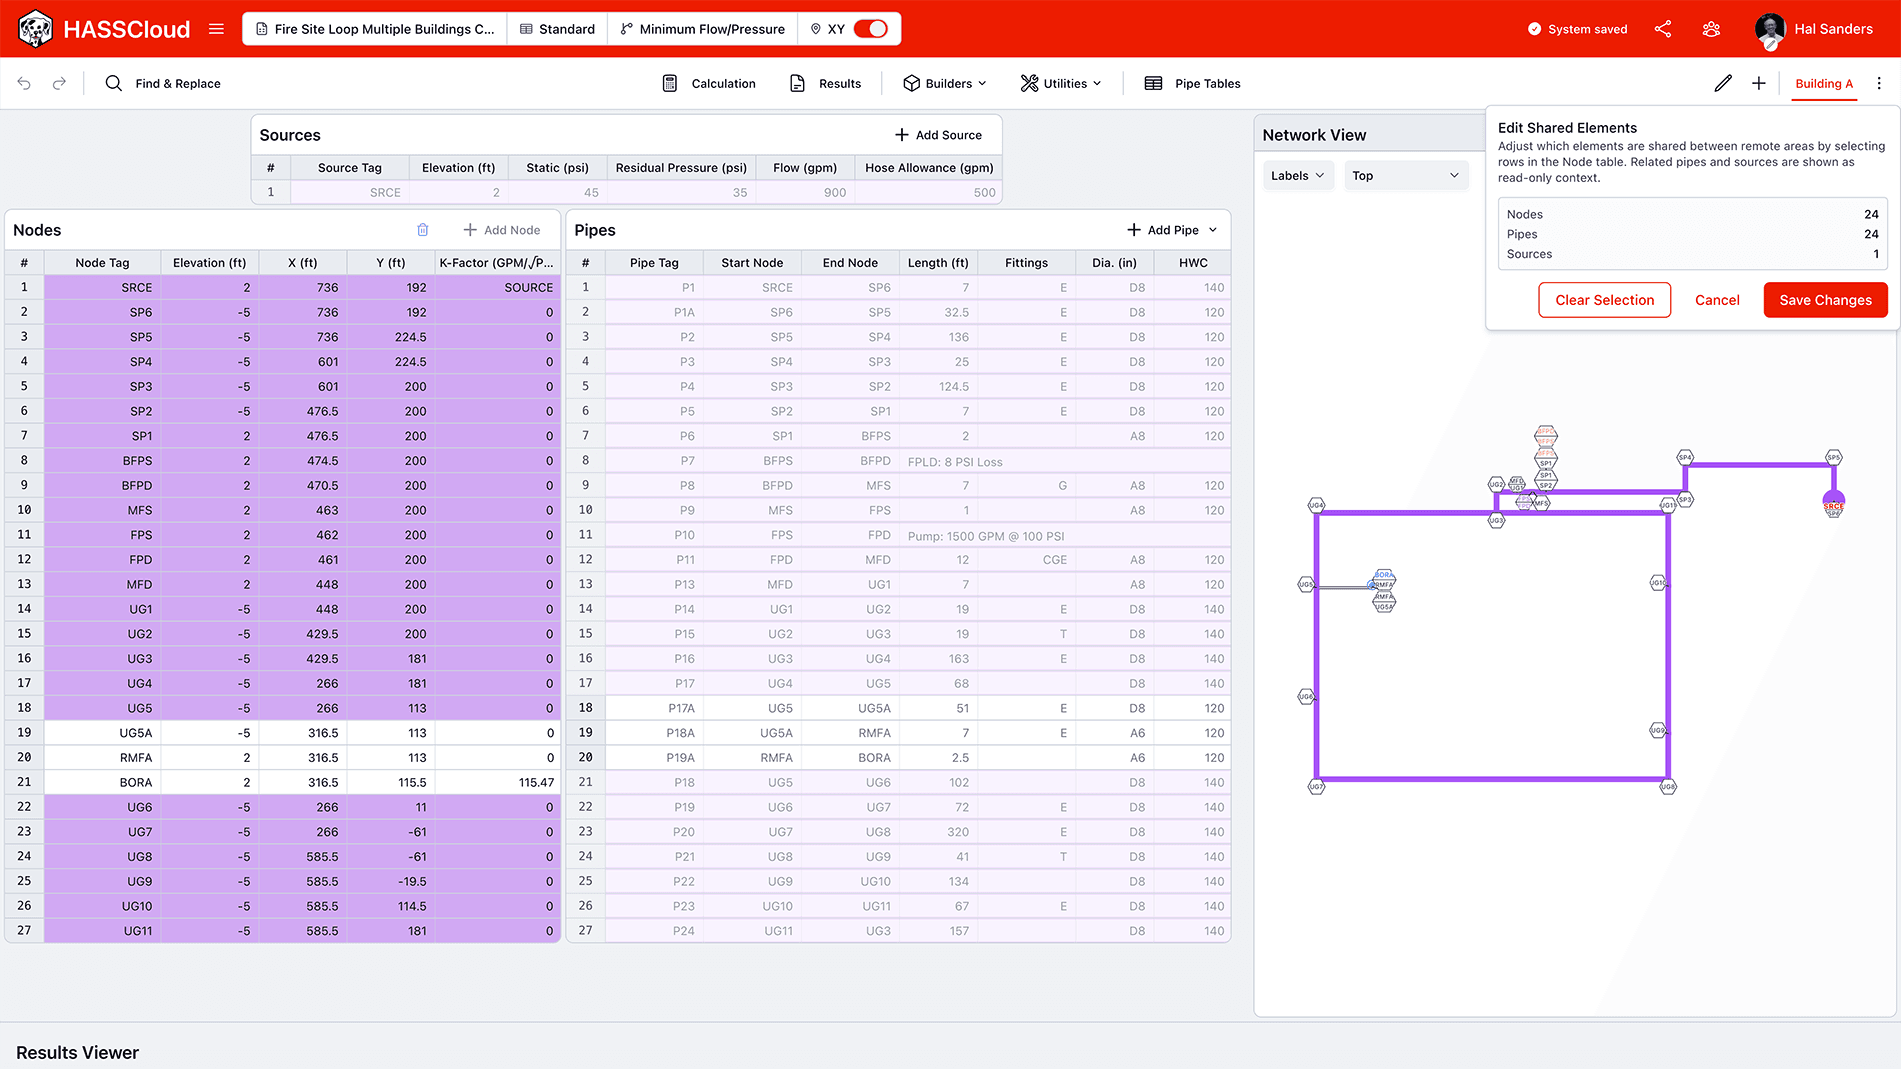Click the Residual Pressure 35 cell
1901x1069 pixels.
coord(681,193)
